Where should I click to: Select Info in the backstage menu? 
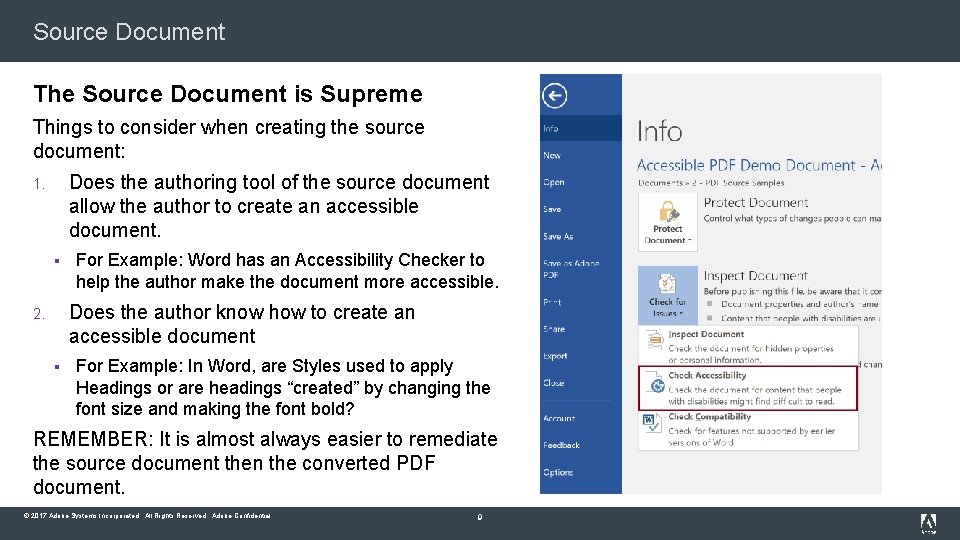pyautogui.click(x=580, y=128)
